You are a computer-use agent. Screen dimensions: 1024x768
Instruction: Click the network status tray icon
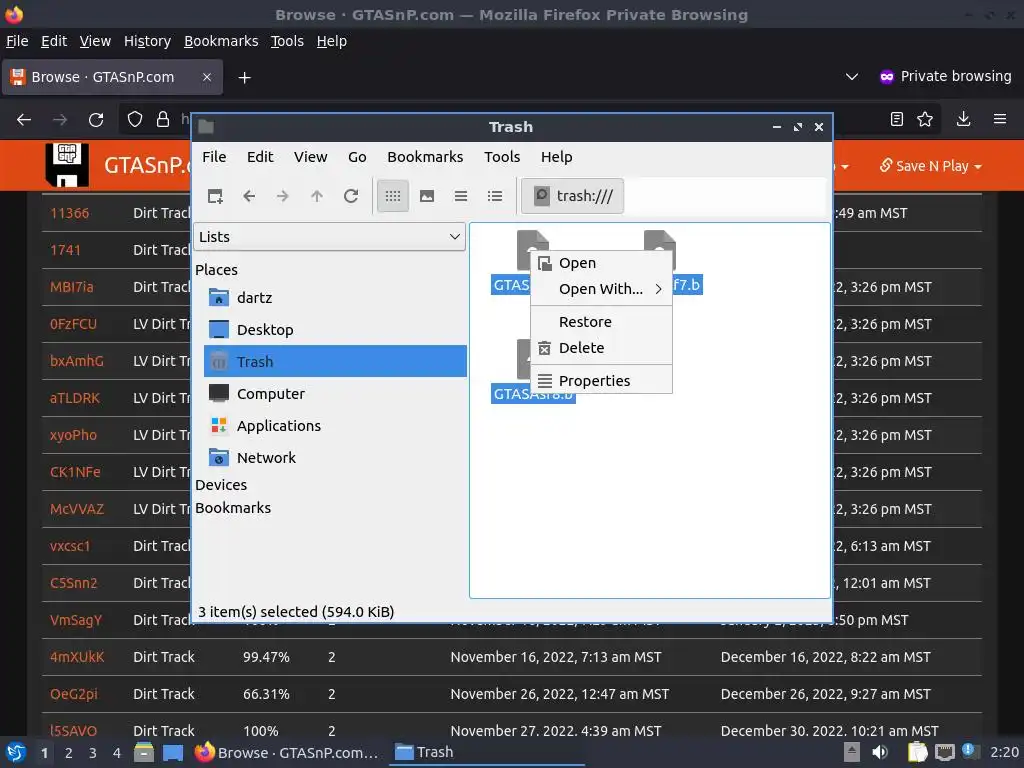pyautogui.click(x=945, y=752)
